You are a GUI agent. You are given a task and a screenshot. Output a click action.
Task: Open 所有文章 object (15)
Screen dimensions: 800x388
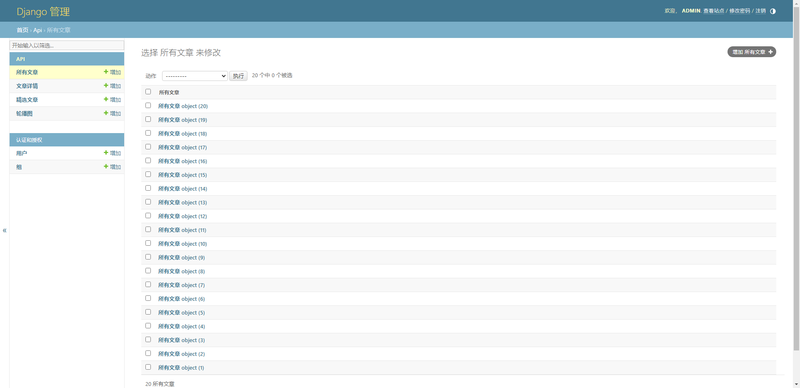[x=183, y=175]
